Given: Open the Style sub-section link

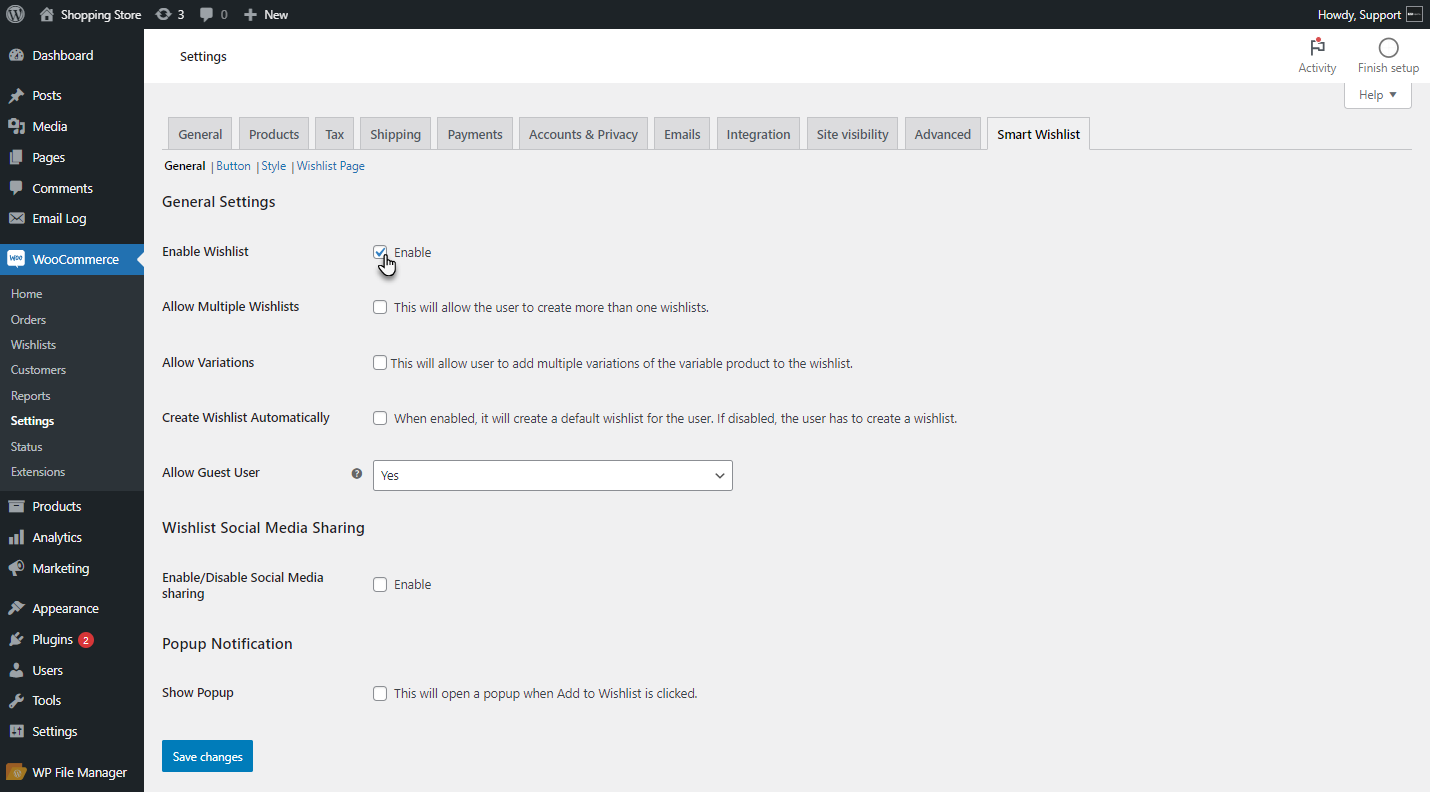Looking at the screenshot, I should (274, 166).
